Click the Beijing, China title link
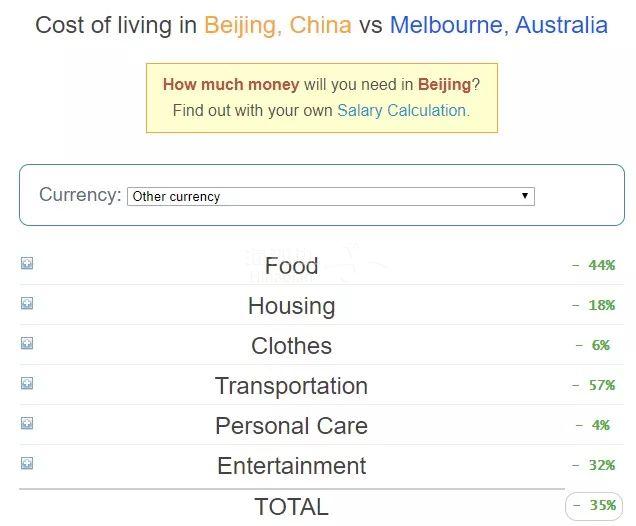Screen dimensions: 636x526 click(x=278, y=25)
